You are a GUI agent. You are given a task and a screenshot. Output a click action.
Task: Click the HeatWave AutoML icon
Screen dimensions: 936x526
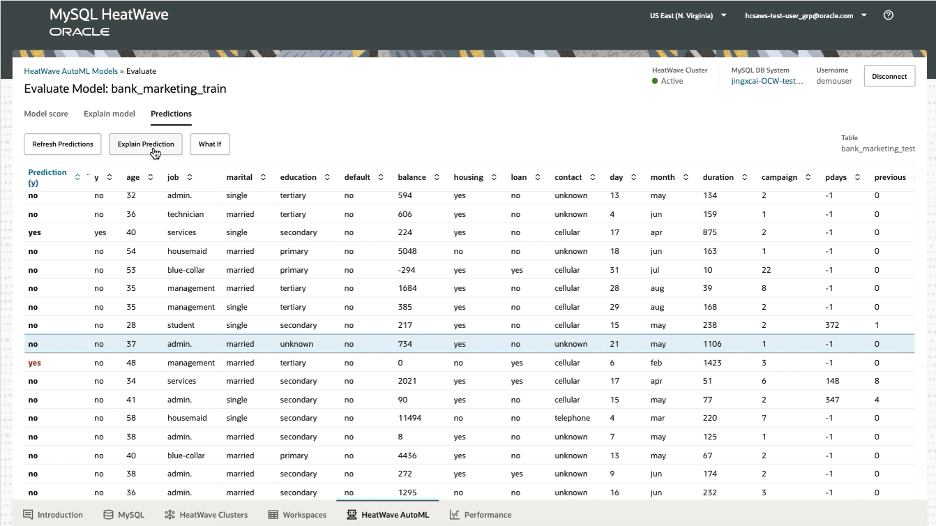click(352, 515)
